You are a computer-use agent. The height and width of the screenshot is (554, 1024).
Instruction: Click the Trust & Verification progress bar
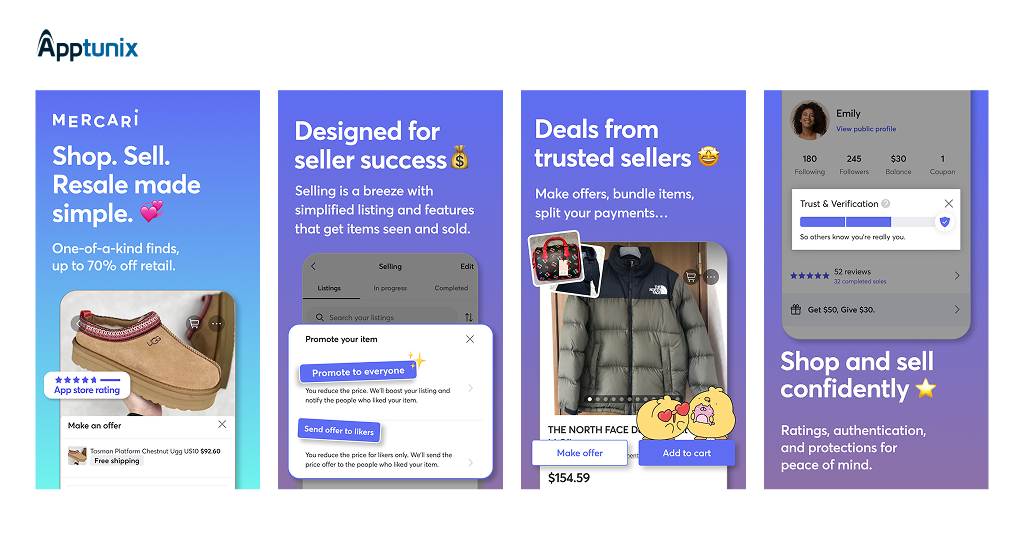869,222
